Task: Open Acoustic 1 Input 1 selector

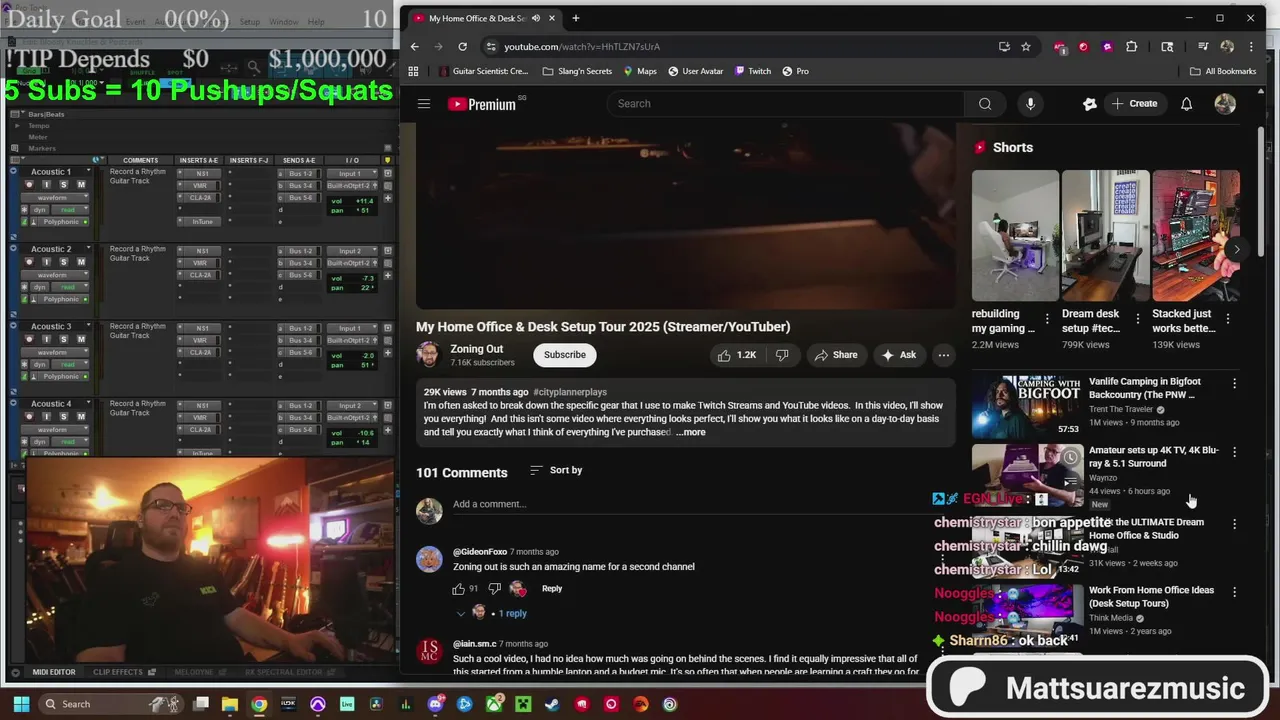Action: click(351, 174)
